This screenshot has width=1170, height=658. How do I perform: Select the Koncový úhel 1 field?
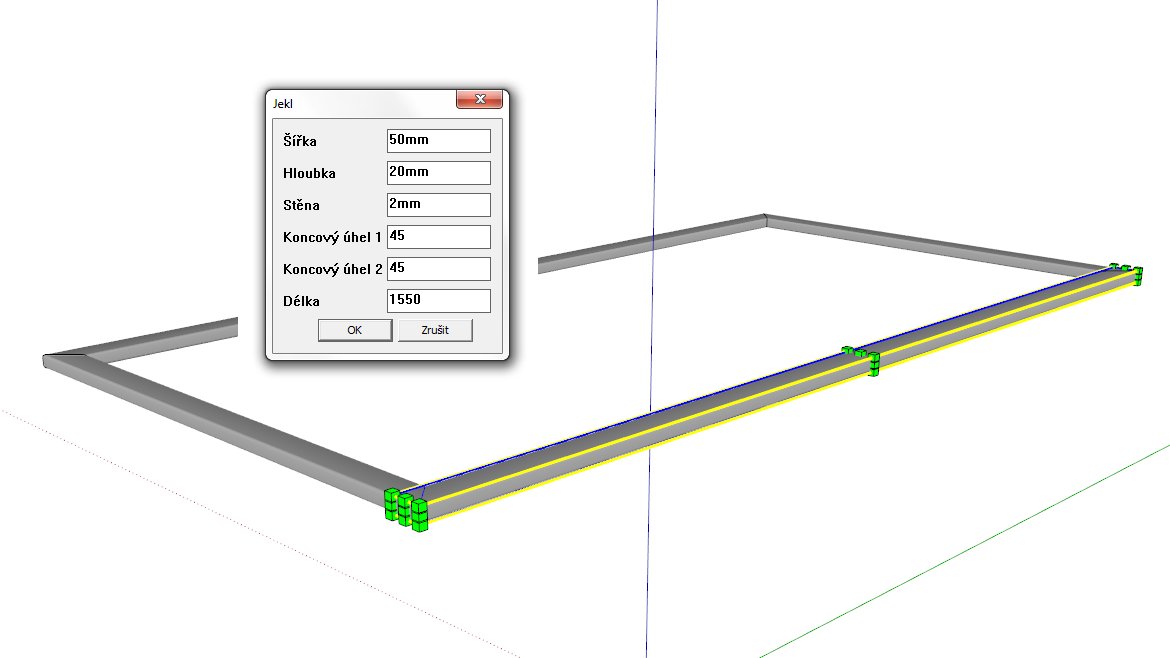pyautogui.click(x=438, y=237)
